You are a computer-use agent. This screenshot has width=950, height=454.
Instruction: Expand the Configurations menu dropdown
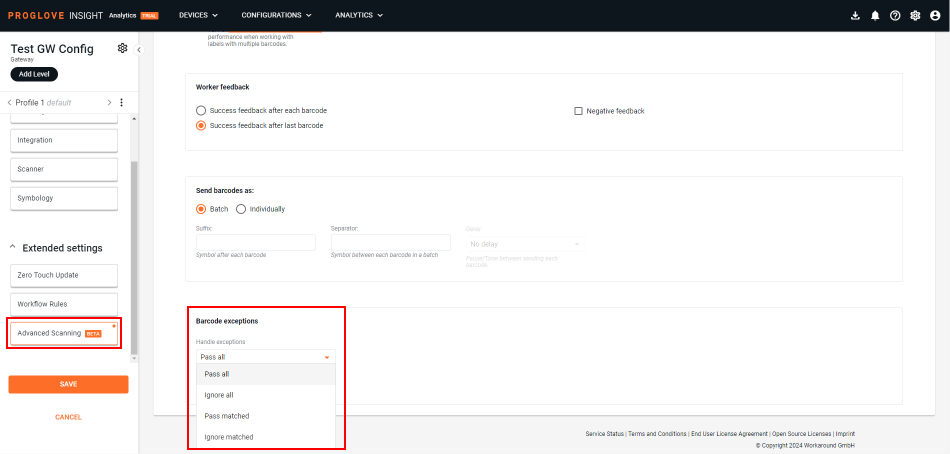click(276, 16)
